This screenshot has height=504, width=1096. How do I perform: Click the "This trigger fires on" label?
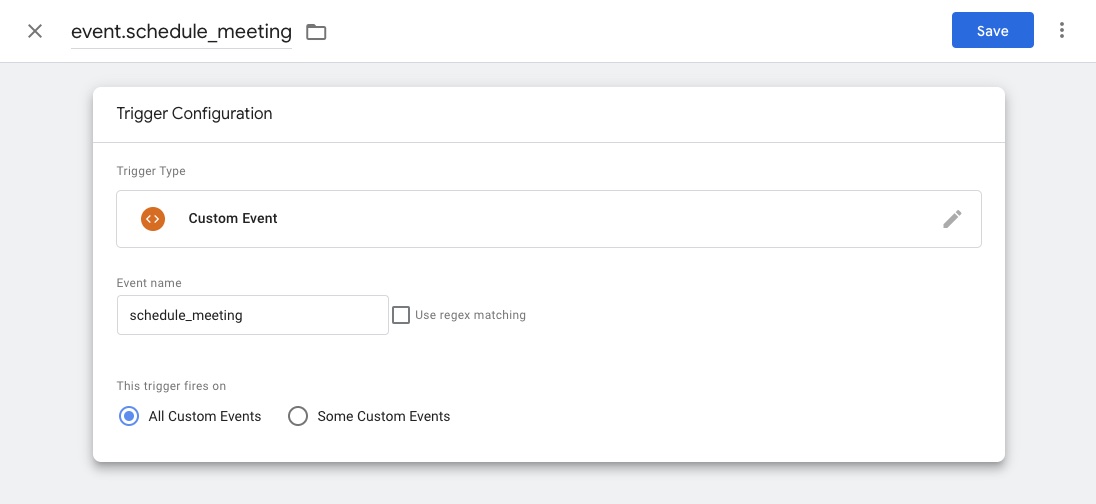click(179, 386)
